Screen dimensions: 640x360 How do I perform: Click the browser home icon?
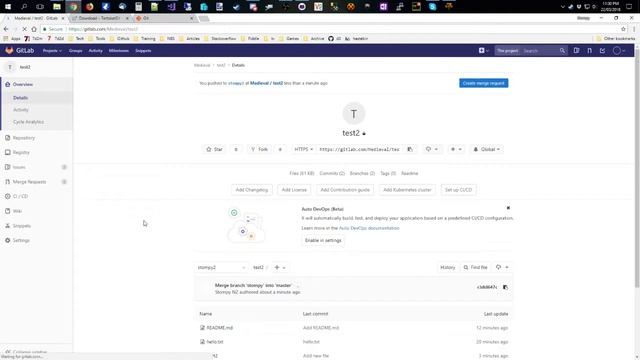(34, 29)
